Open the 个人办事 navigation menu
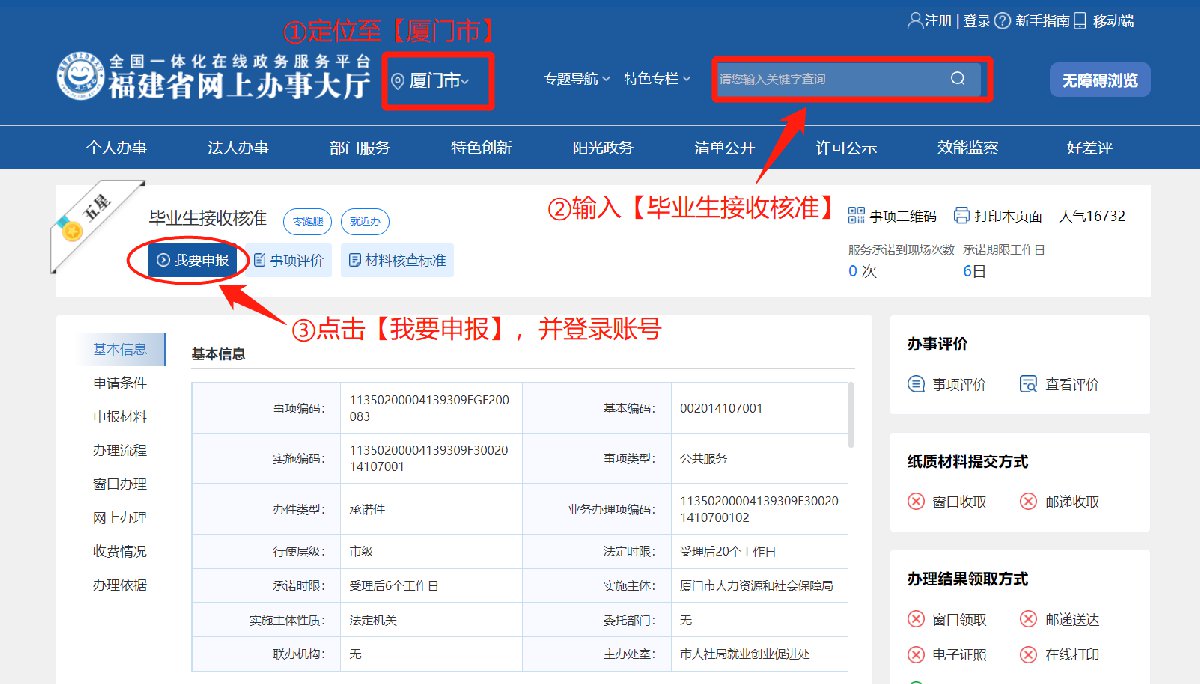The width and height of the screenshot is (1200, 684). [116, 148]
